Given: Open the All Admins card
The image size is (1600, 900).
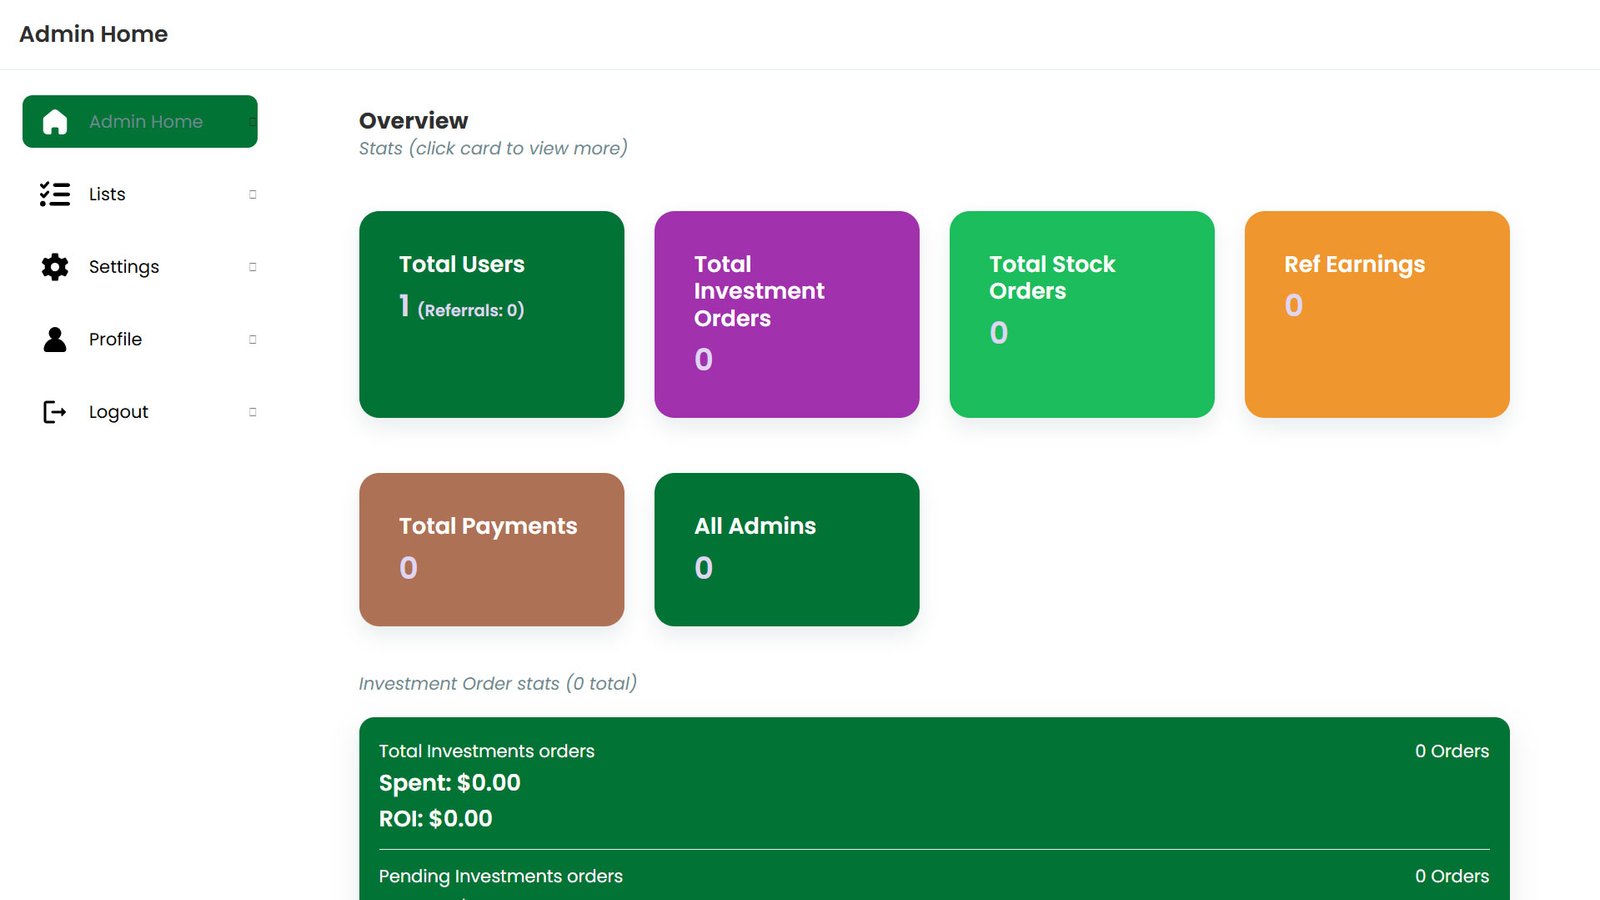Looking at the screenshot, I should pos(787,550).
